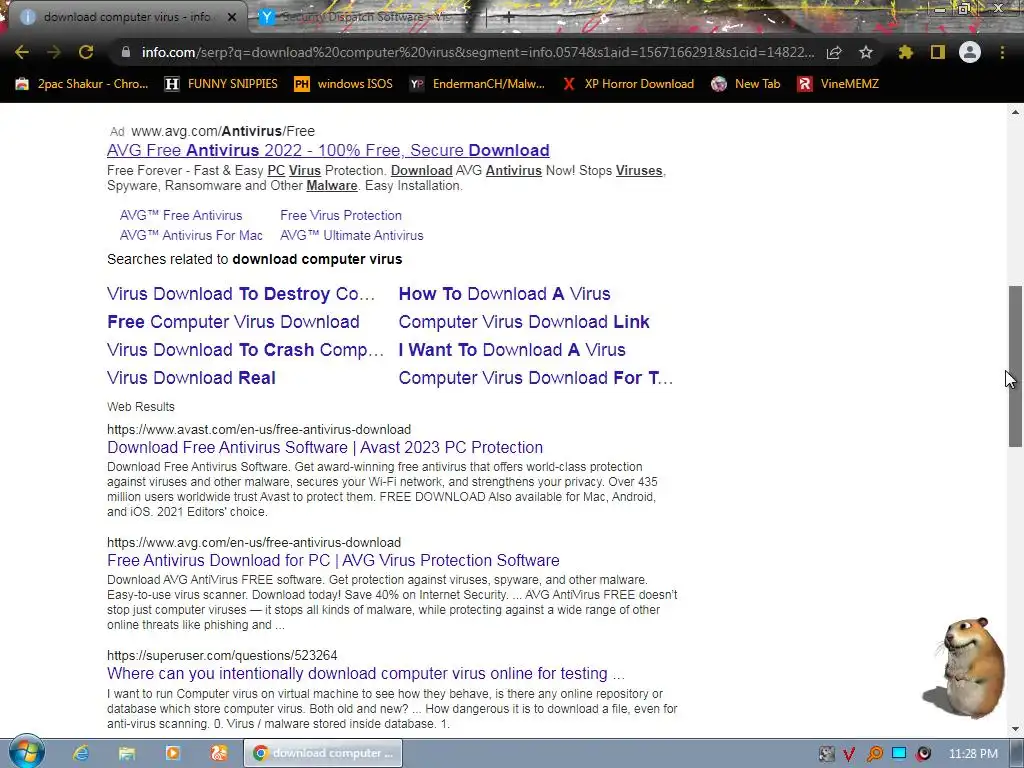
Task: Open the Chrome profile avatar
Action: point(970,52)
